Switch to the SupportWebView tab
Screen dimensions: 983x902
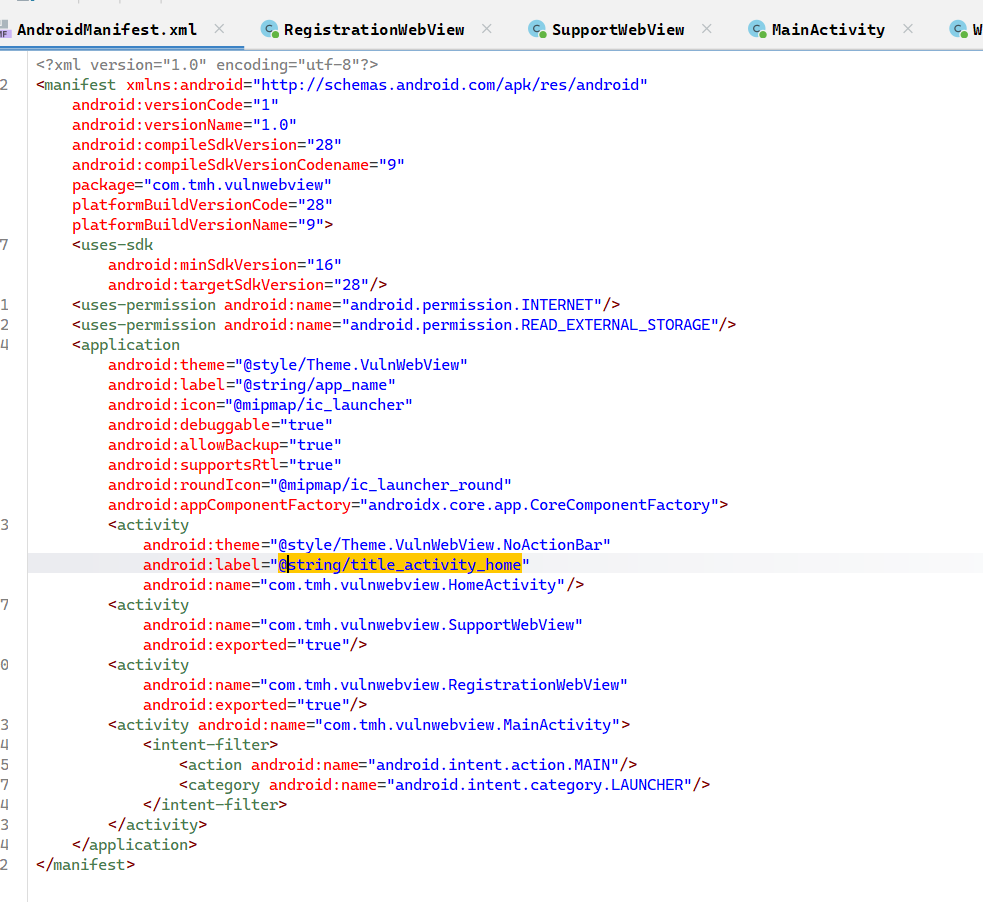click(620, 29)
